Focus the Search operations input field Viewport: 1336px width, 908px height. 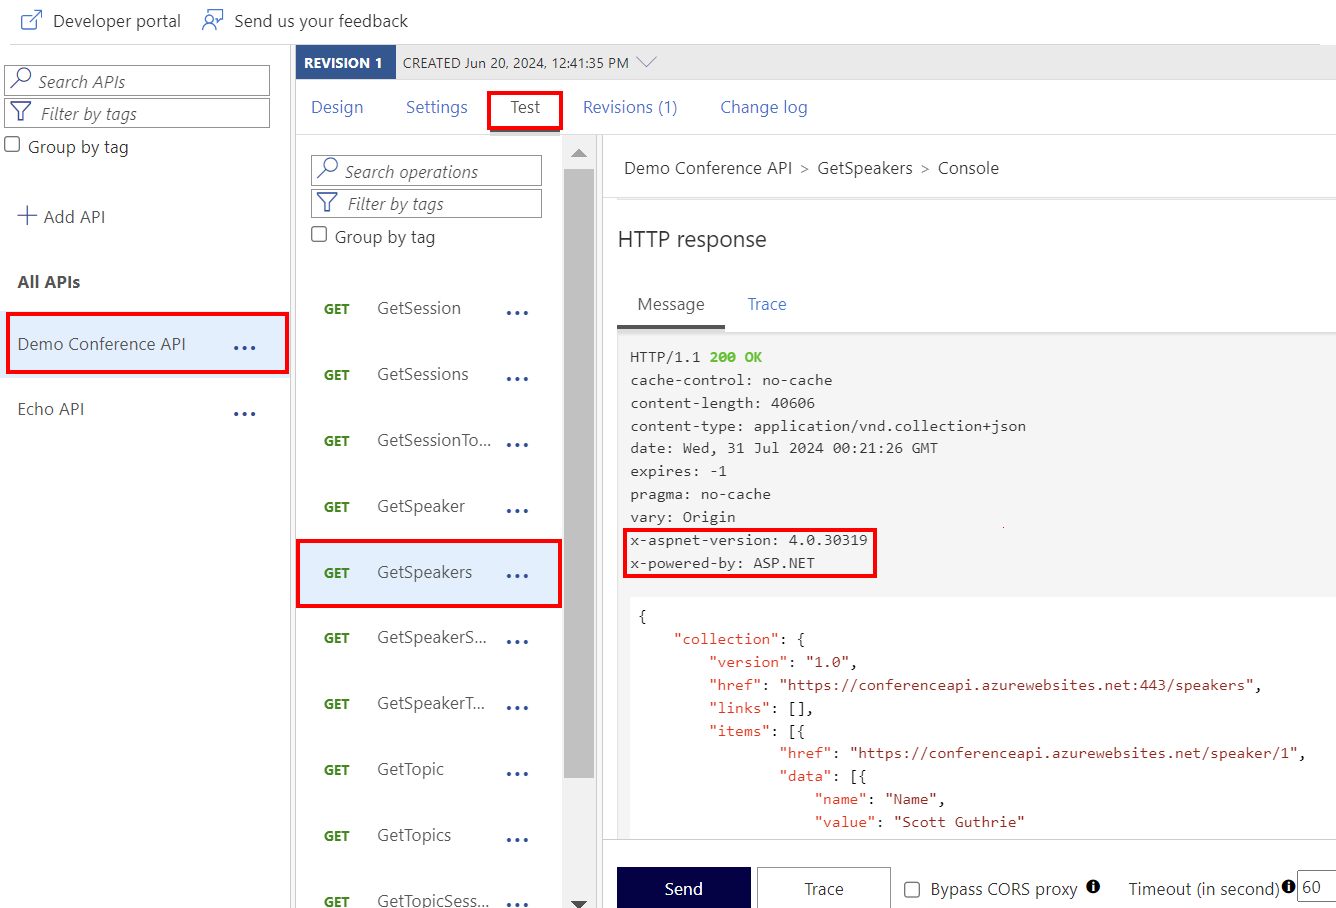click(426, 170)
